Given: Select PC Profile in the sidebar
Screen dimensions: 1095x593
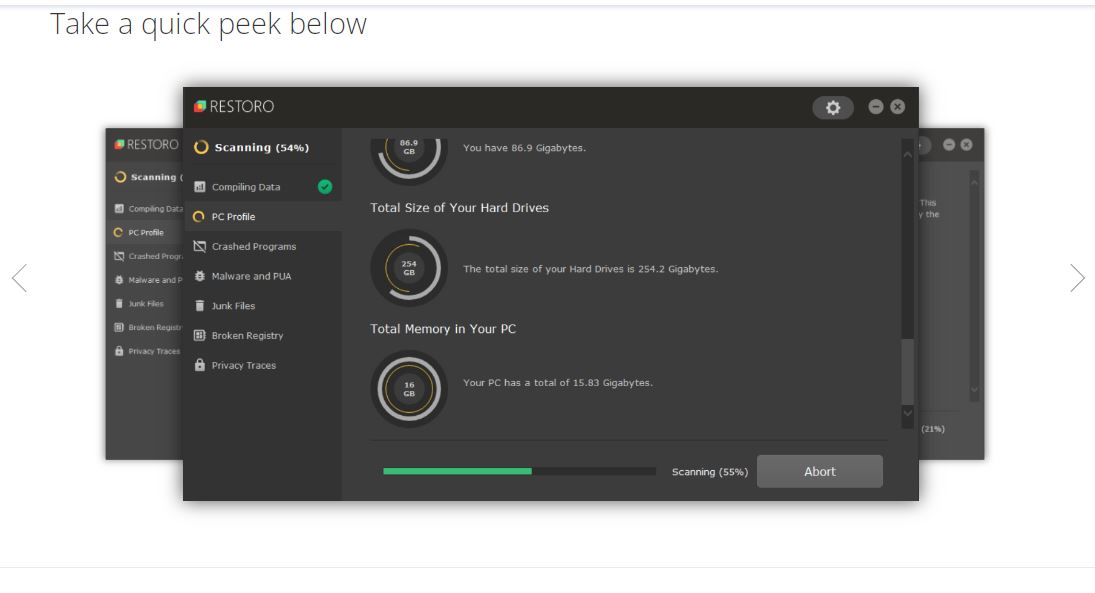Looking at the screenshot, I should [263, 217].
